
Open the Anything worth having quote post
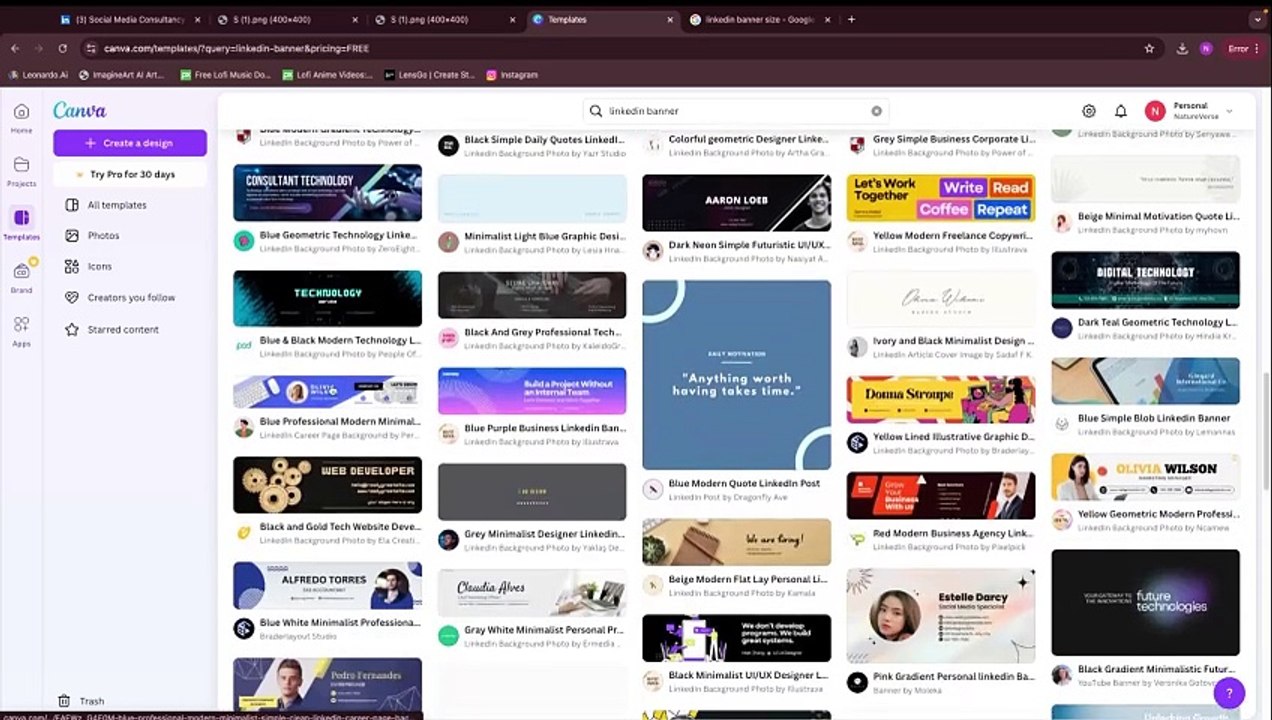click(736, 374)
